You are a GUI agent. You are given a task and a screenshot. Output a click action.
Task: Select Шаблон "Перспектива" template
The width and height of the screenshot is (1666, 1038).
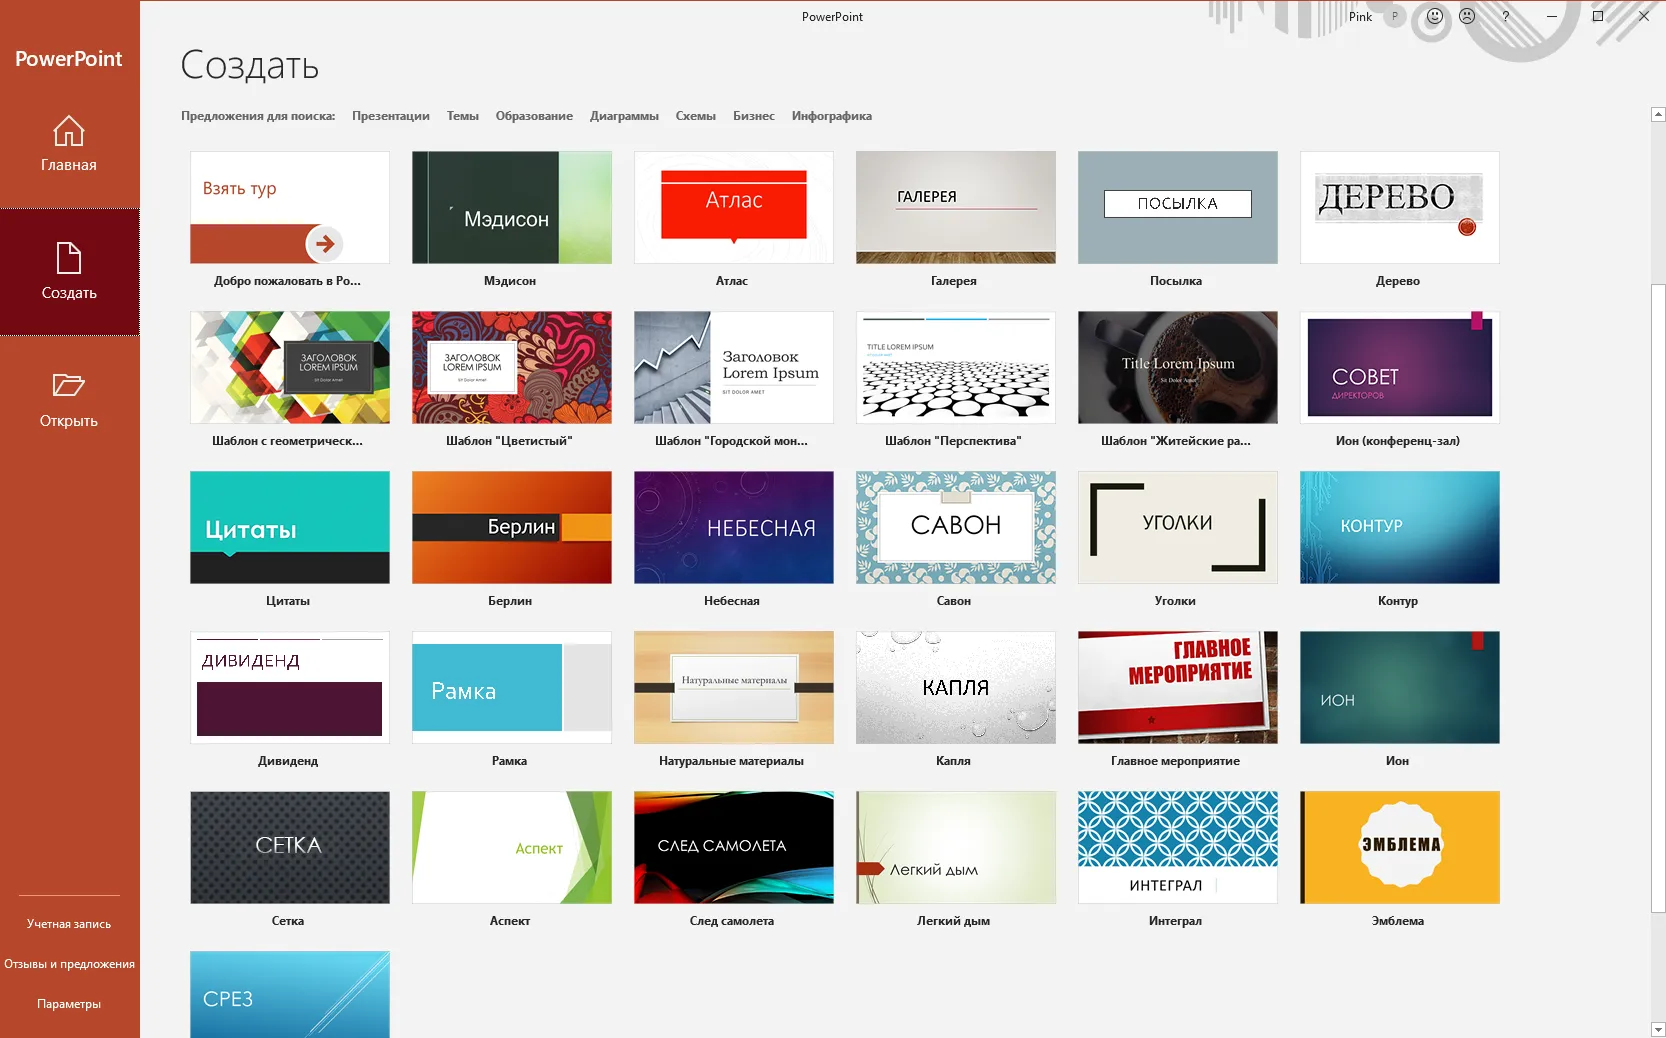point(956,368)
